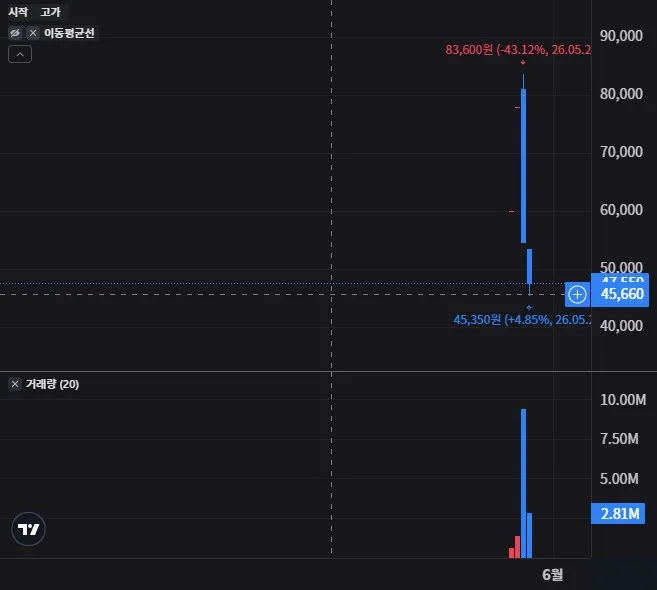This screenshot has width=657, height=590.
Task: Click the 45,660 crosshair price label
Action: (622, 294)
